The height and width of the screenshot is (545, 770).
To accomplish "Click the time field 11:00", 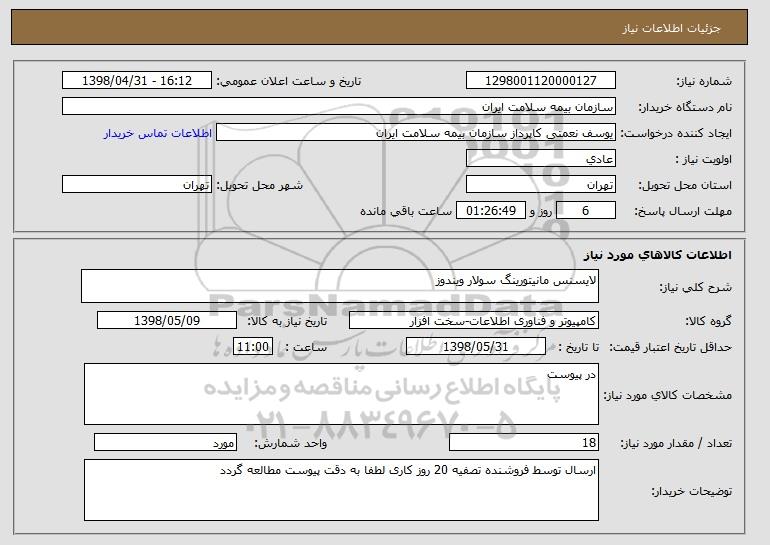I will point(253,347).
